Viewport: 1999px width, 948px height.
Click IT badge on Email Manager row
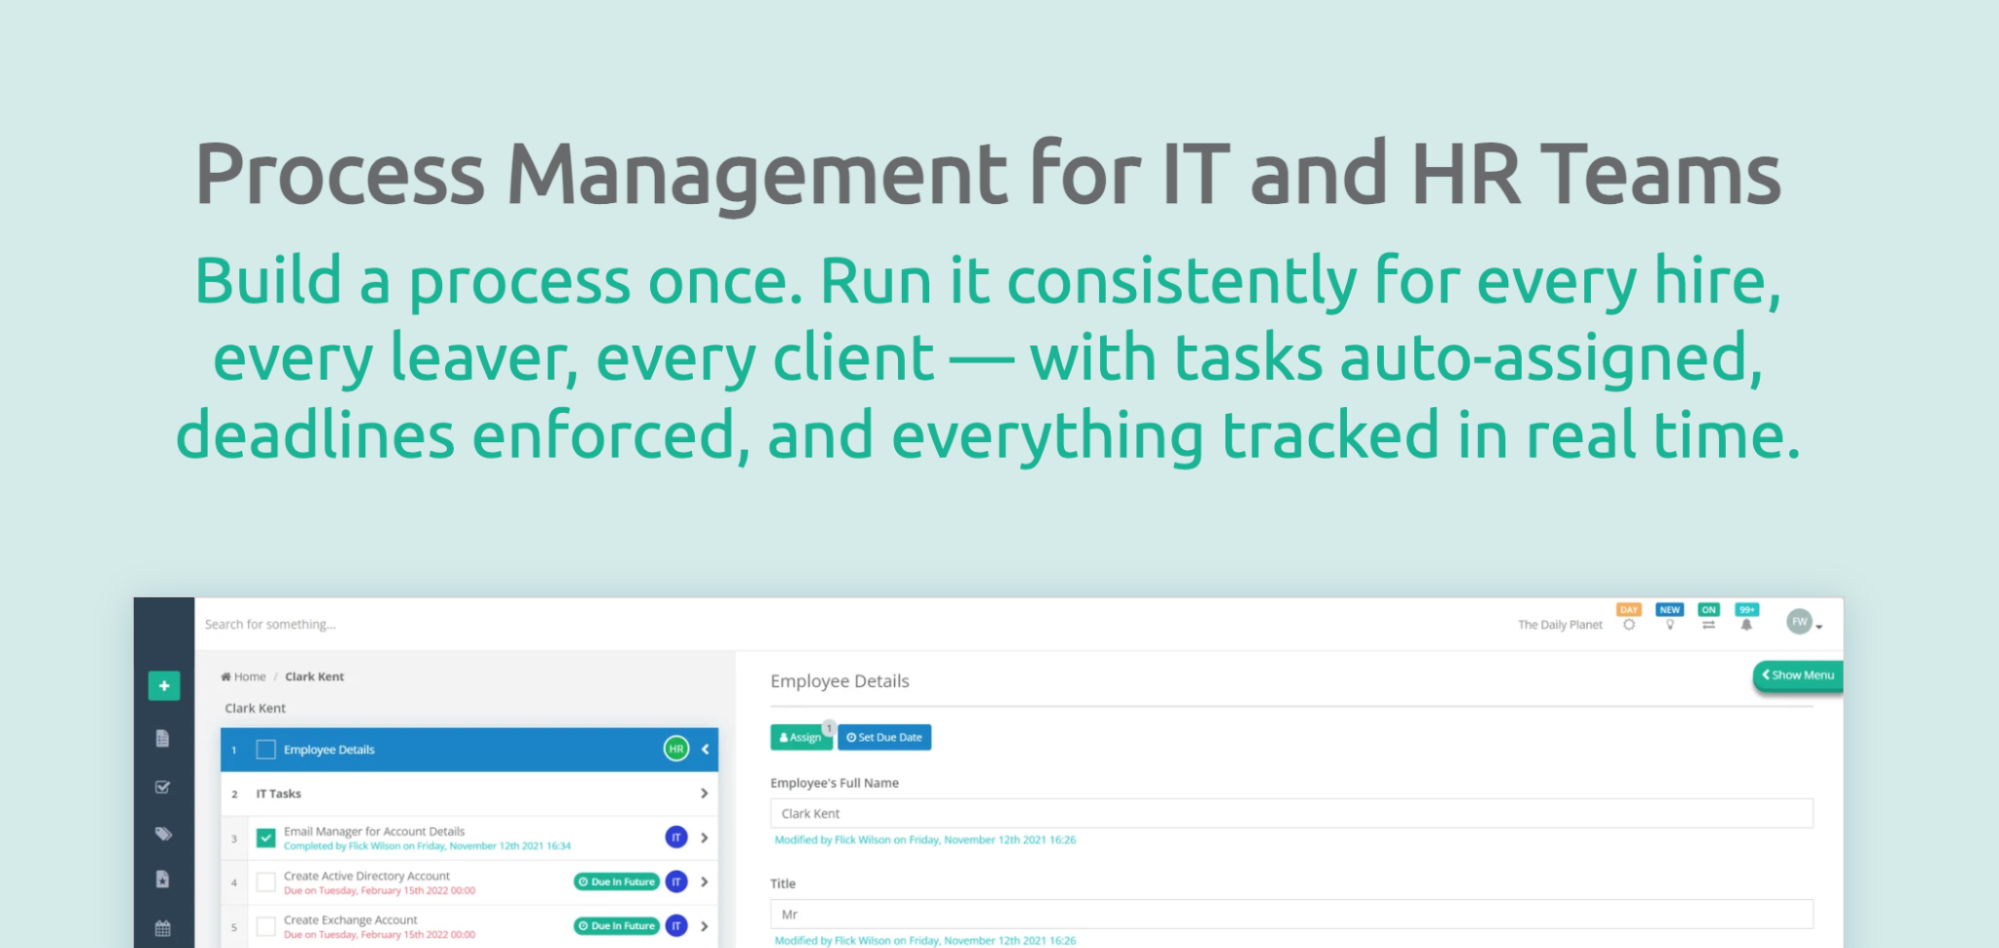(676, 838)
